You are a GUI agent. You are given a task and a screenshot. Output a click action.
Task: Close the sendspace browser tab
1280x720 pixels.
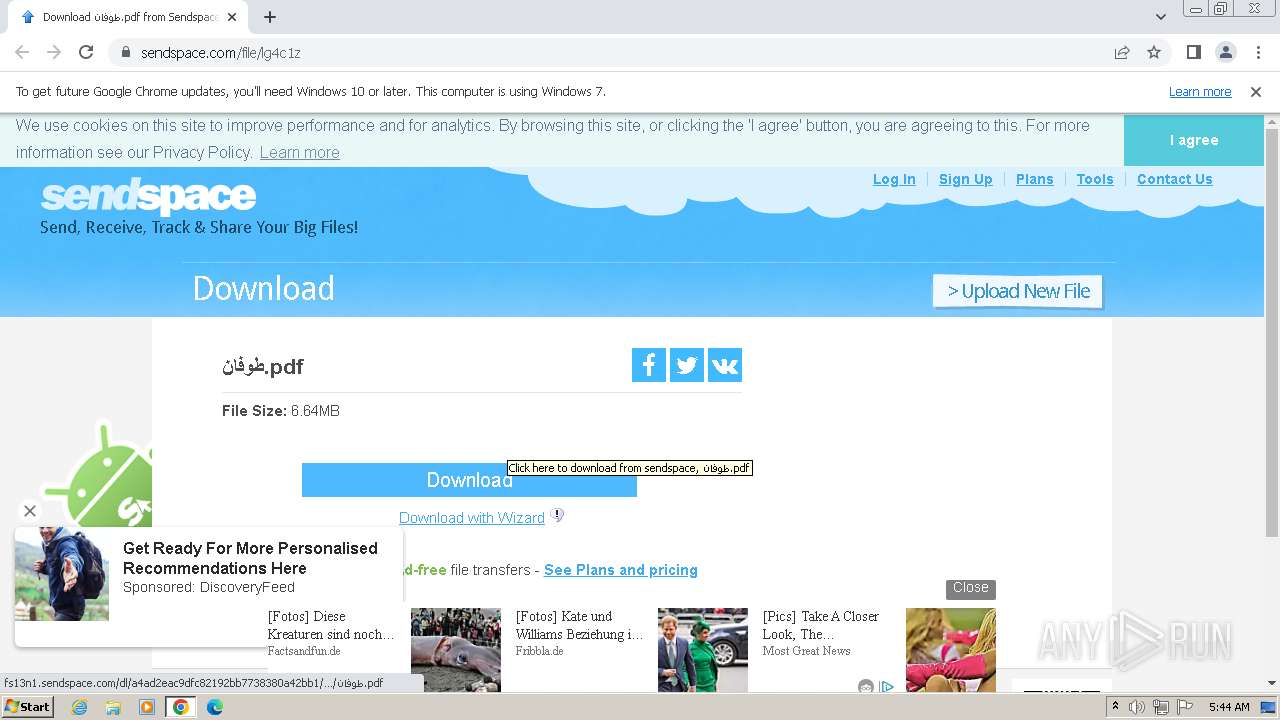click(x=232, y=17)
